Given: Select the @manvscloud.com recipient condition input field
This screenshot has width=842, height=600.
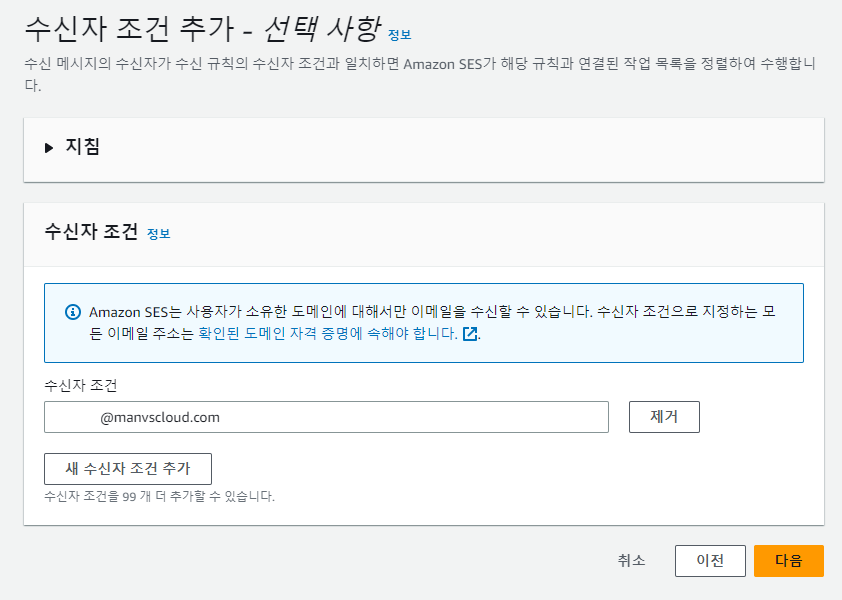Looking at the screenshot, I should 326,417.
